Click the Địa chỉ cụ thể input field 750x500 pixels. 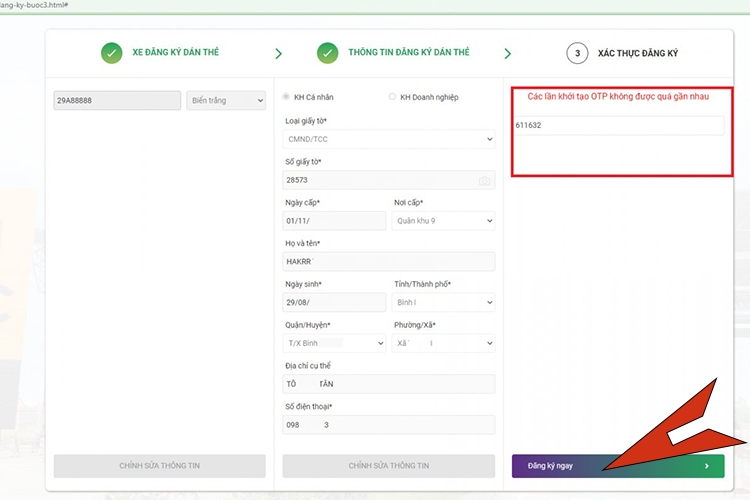389,384
